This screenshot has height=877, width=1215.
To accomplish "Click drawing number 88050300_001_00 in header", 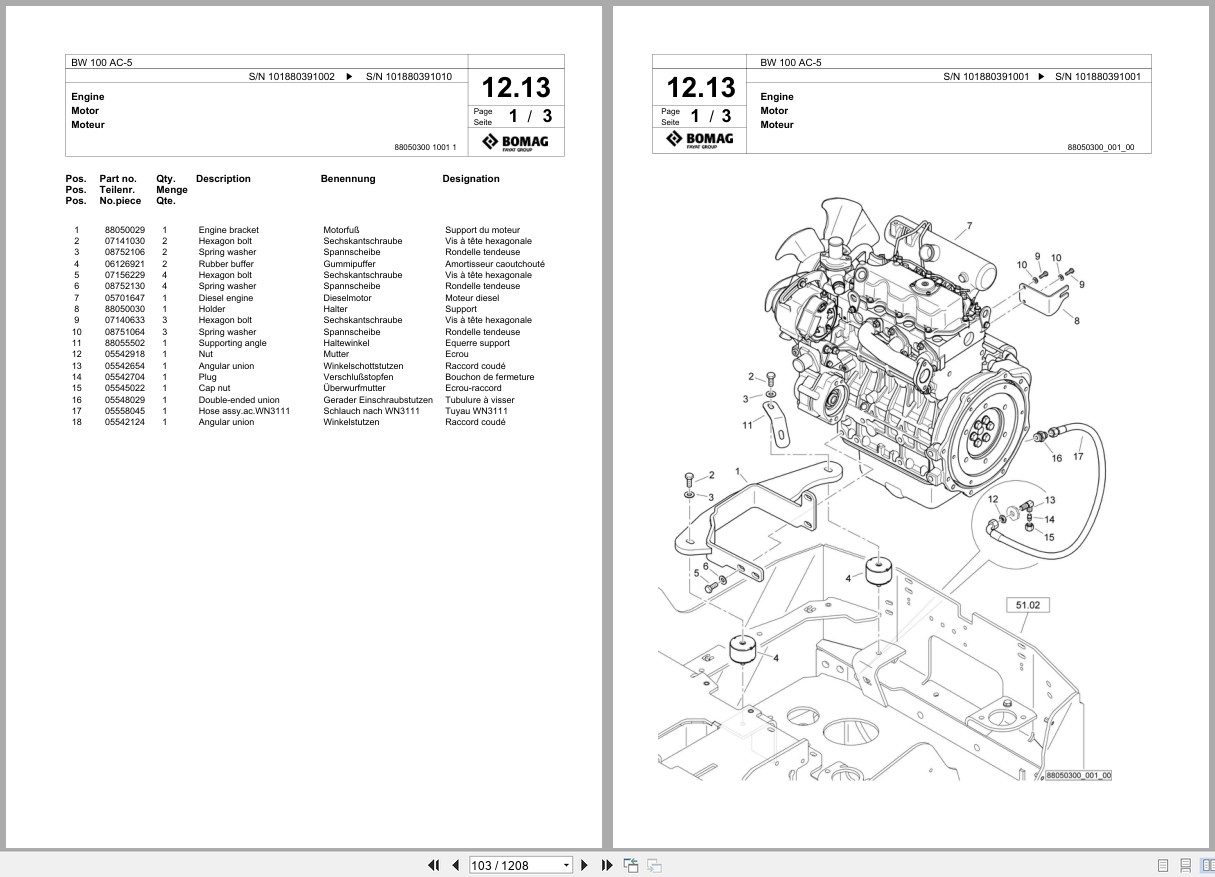I will tap(1101, 147).
